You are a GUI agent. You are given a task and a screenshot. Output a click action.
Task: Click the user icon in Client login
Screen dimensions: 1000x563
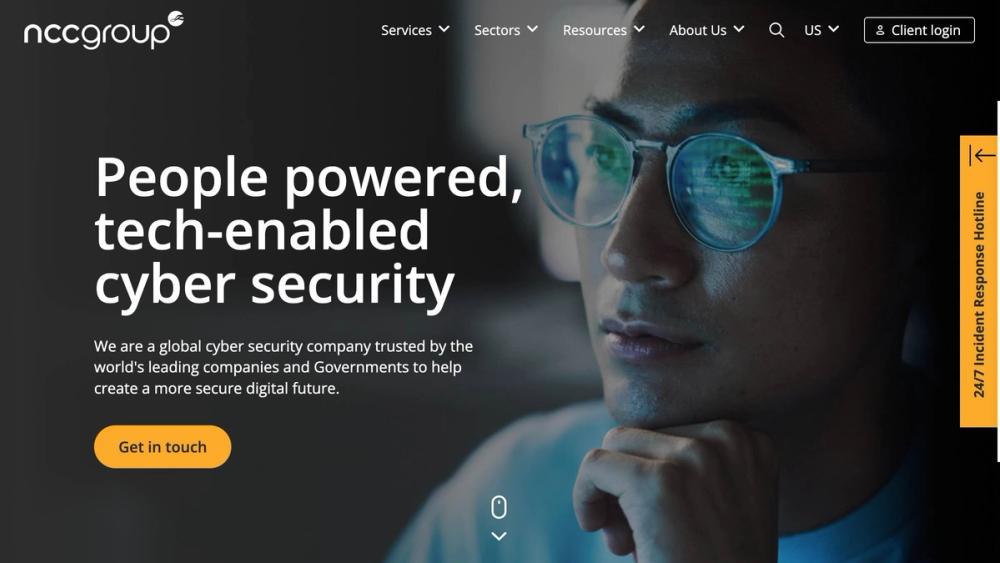(880, 30)
